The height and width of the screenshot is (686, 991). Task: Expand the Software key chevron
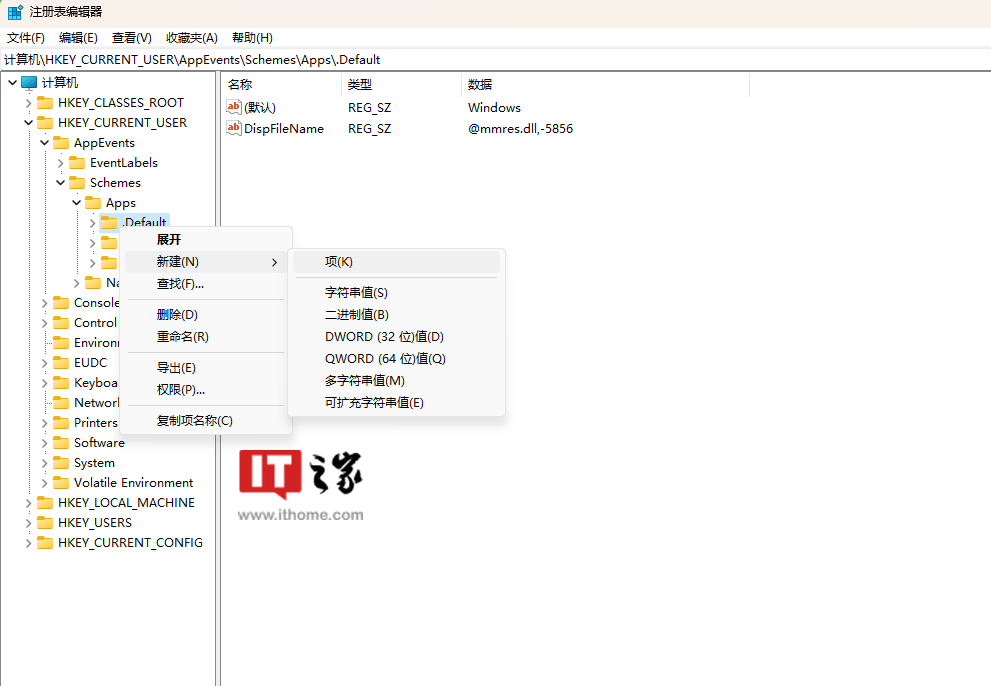(45, 443)
